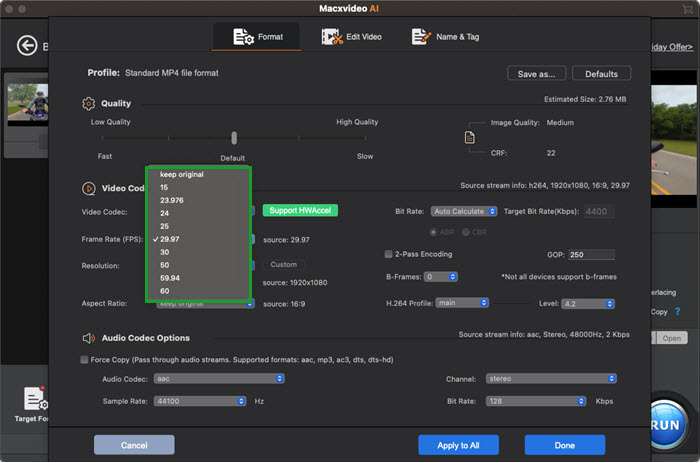Select the CBR radio button
Image resolution: width=700 pixels, height=463 pixels.
tap(466, 232)
